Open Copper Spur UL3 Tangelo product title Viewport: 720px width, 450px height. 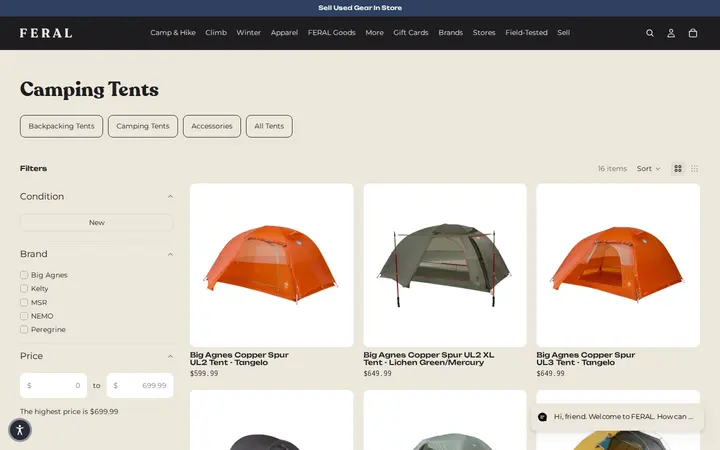pos(585,359)
